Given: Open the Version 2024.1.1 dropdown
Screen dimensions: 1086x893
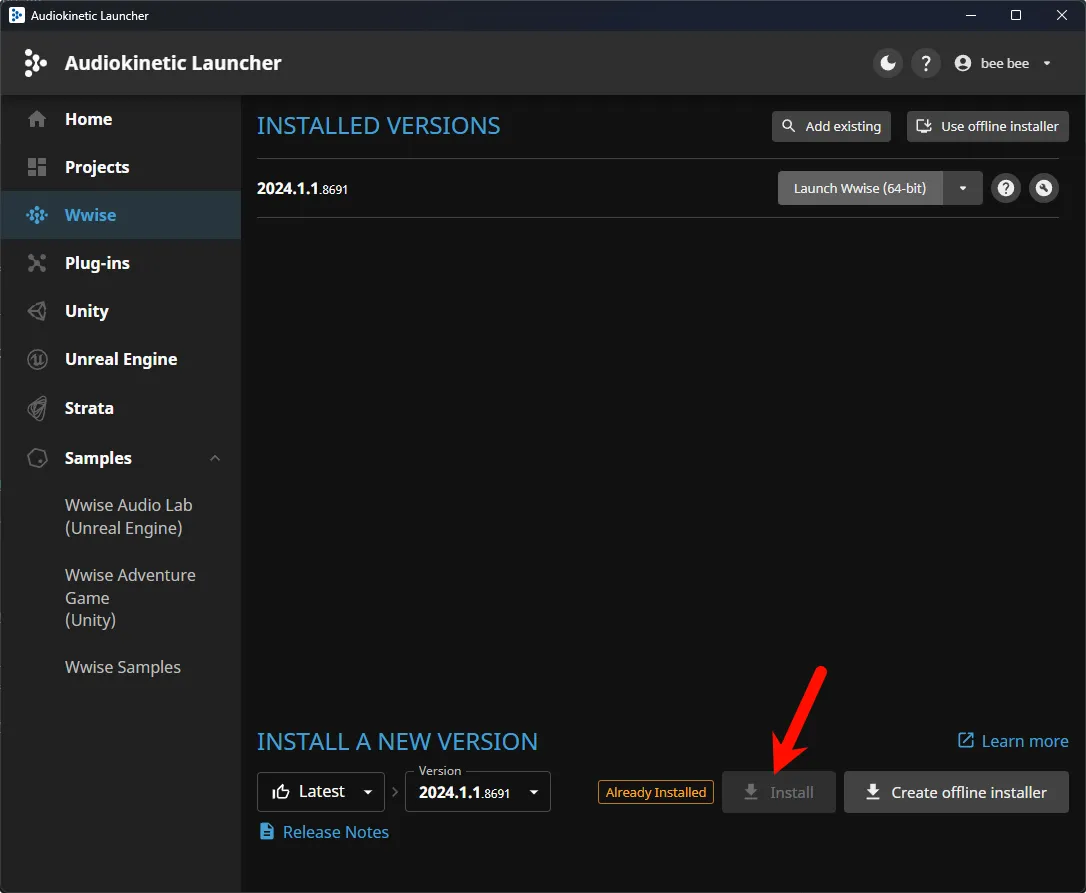Looking at the screenshot, I should [477, 792].
